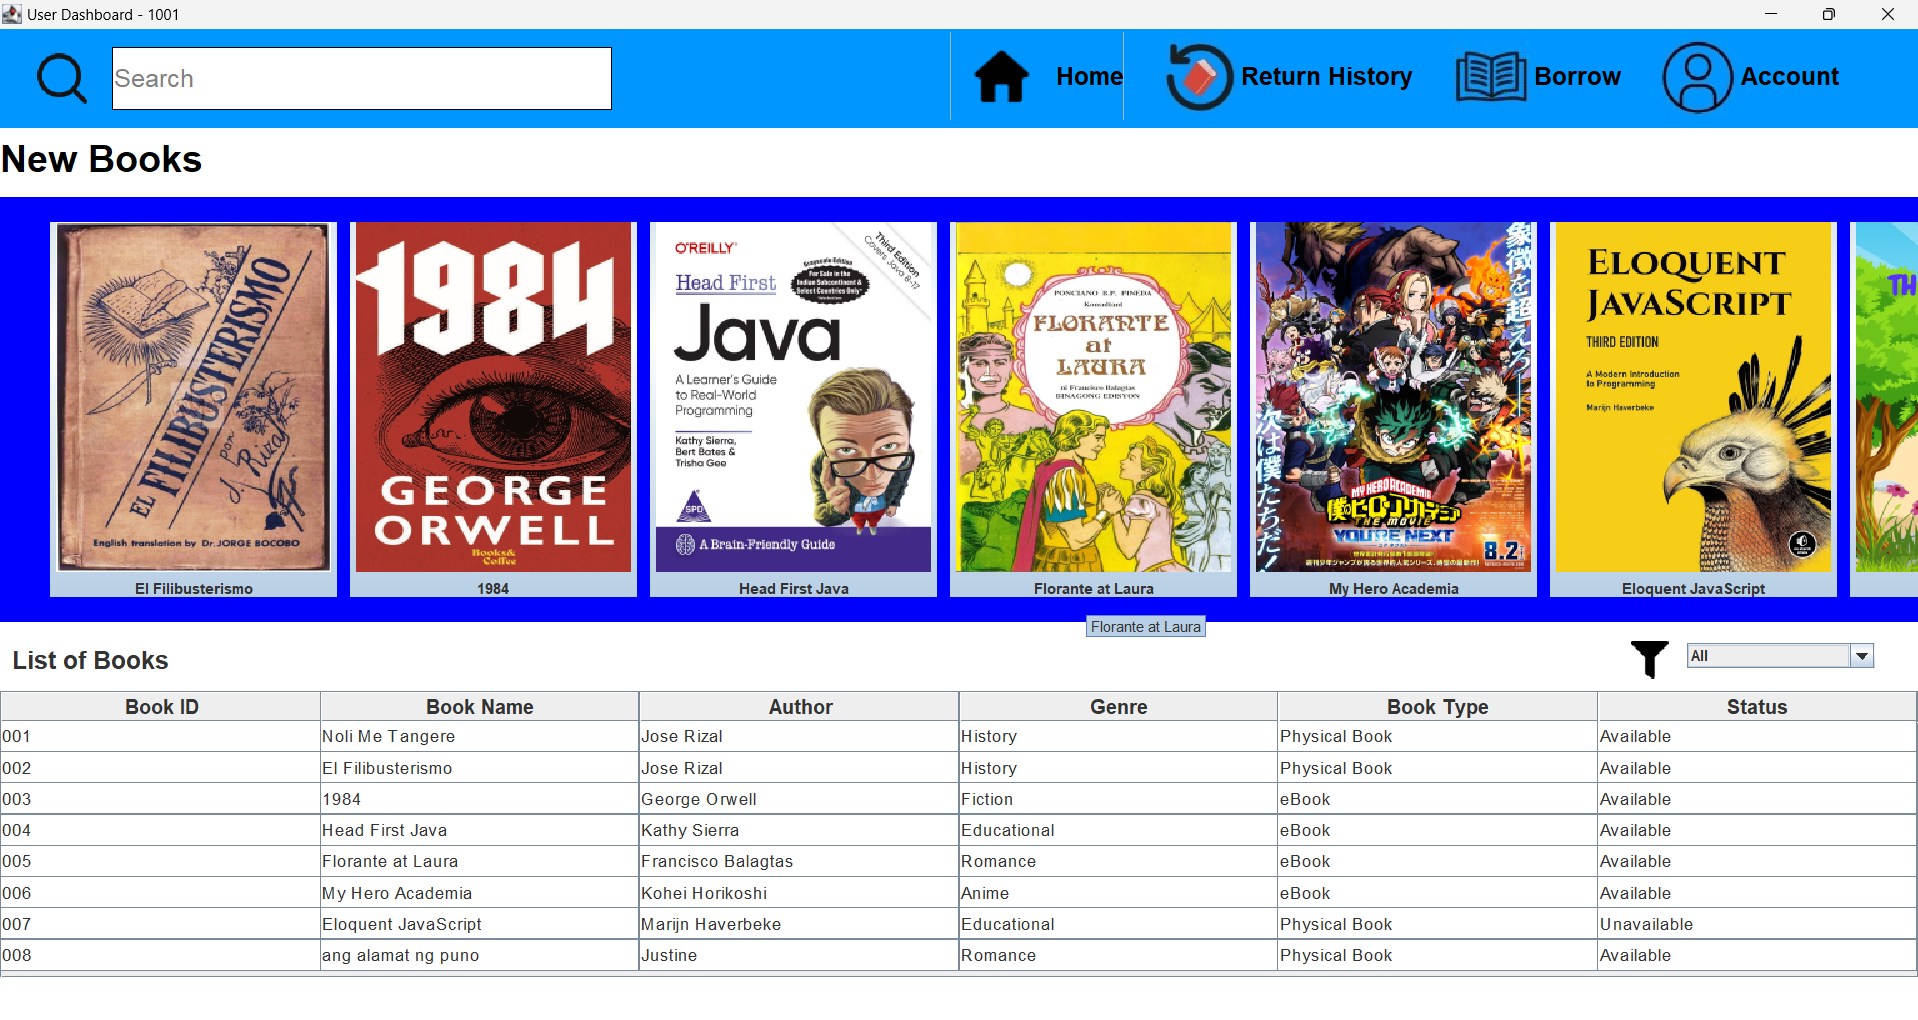Viewport: 1918px width, 1020px height.
Task: Select the Florante at Laura cover
Action: 1093,397
